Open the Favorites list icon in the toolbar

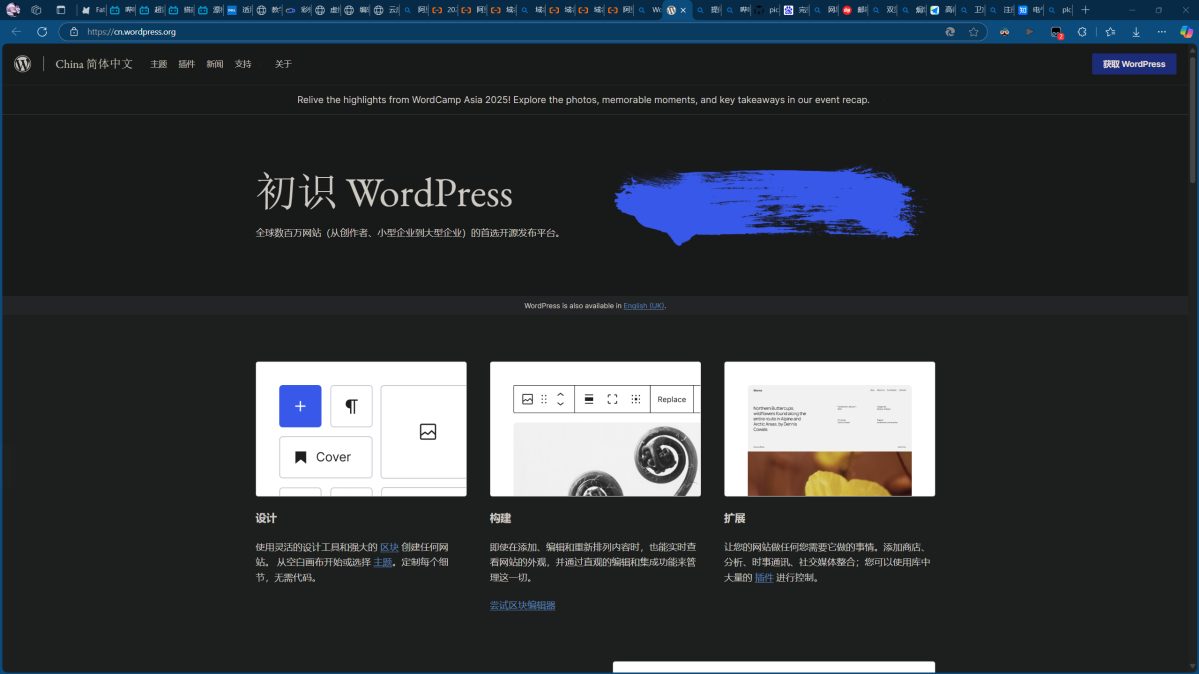1110,32
